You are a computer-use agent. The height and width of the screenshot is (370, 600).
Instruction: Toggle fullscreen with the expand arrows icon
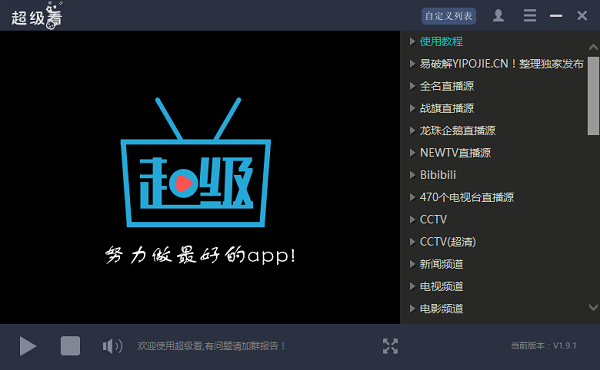(390, 346)
